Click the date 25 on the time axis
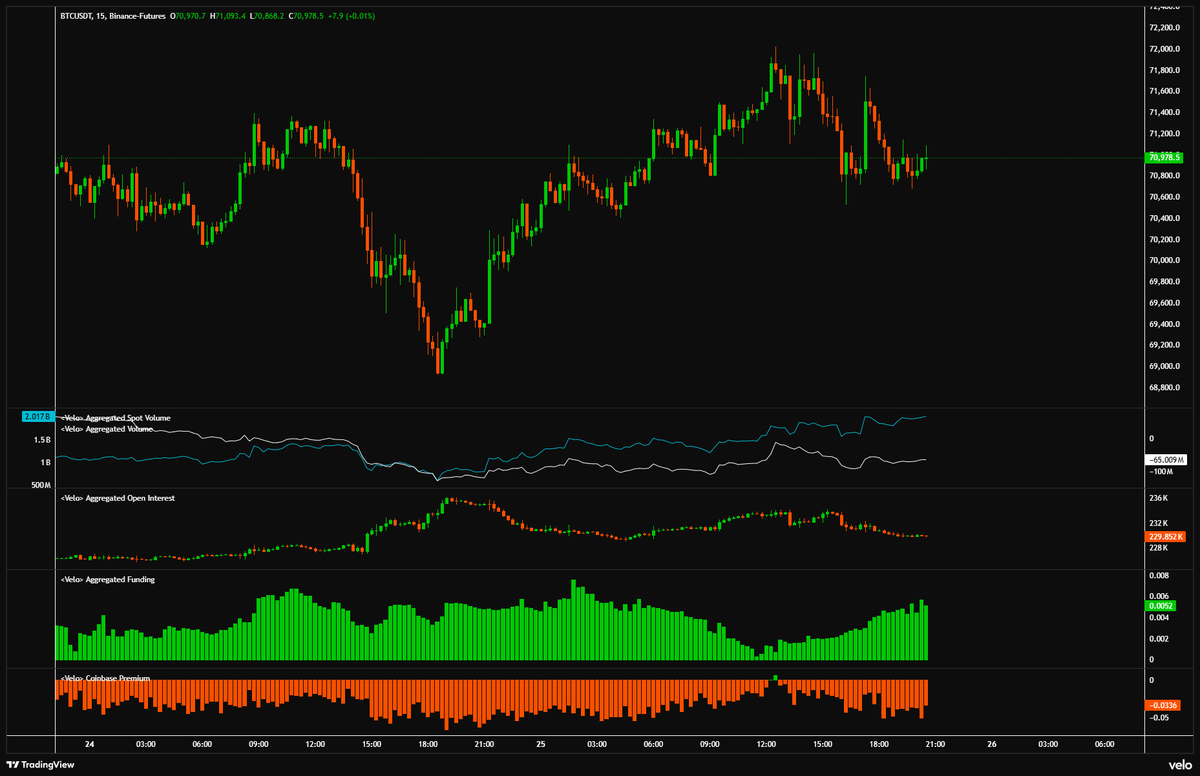 (541, 744)
